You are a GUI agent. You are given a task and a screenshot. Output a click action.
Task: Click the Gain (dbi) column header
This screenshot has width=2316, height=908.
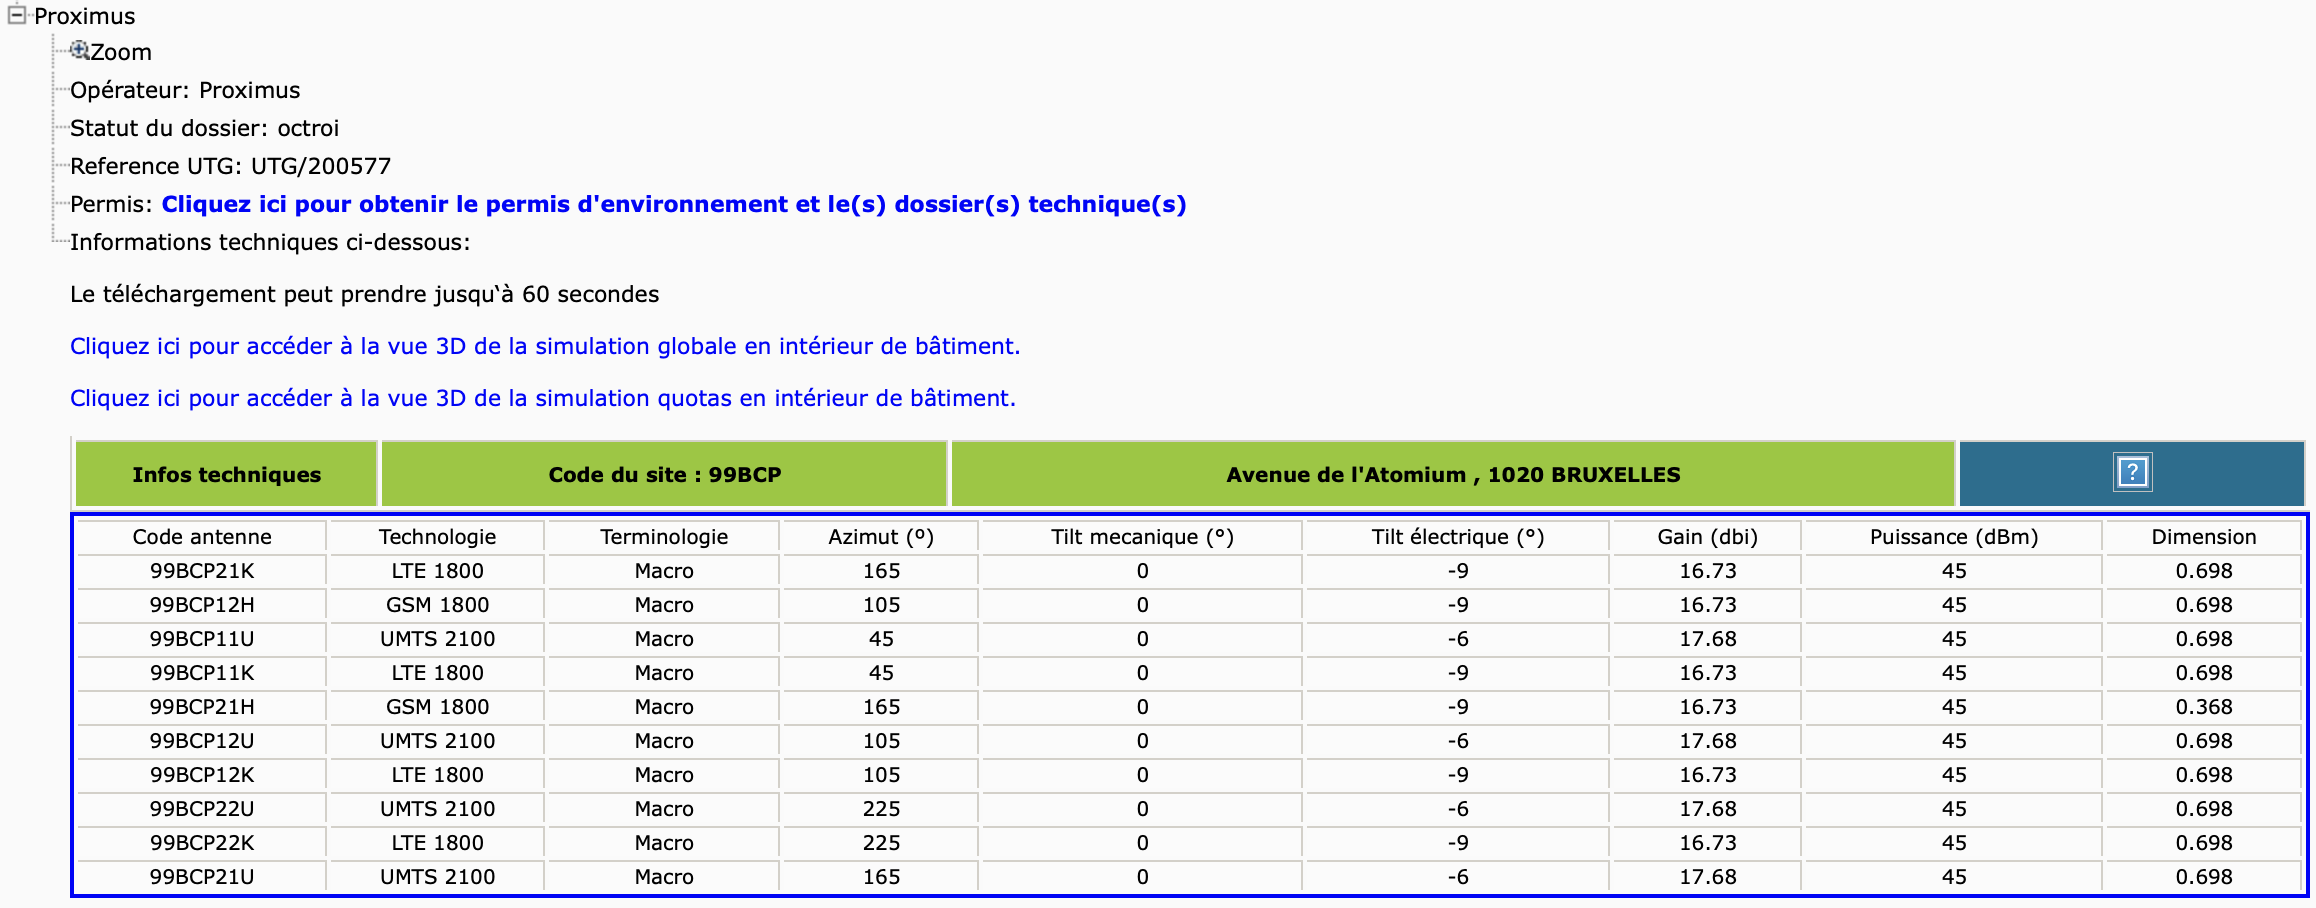click(x=1707, y=537)
